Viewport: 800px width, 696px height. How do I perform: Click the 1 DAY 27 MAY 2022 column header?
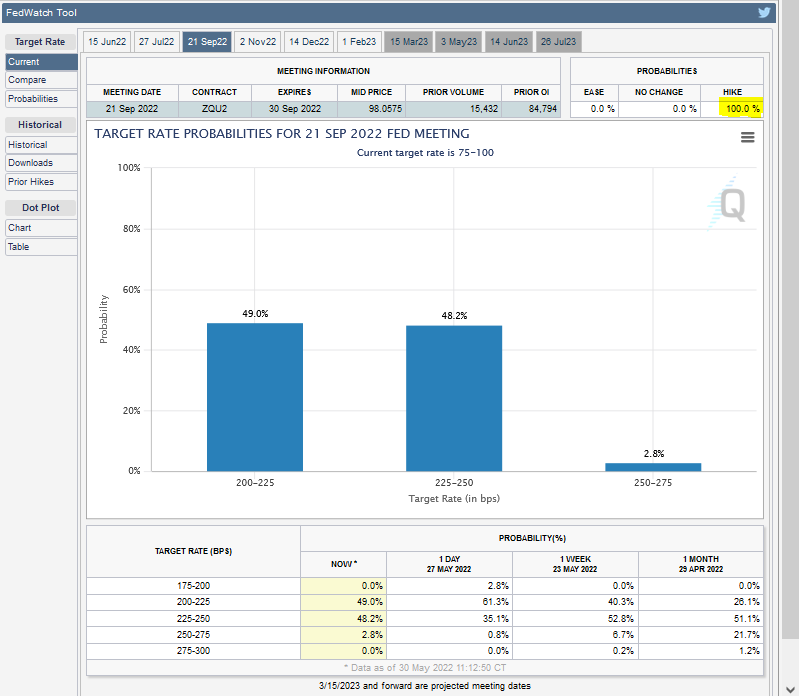click(449, 564)
